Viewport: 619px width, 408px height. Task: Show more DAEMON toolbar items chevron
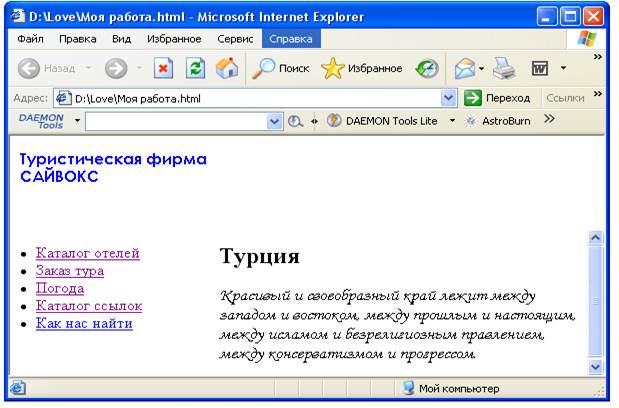coord(549,118)
